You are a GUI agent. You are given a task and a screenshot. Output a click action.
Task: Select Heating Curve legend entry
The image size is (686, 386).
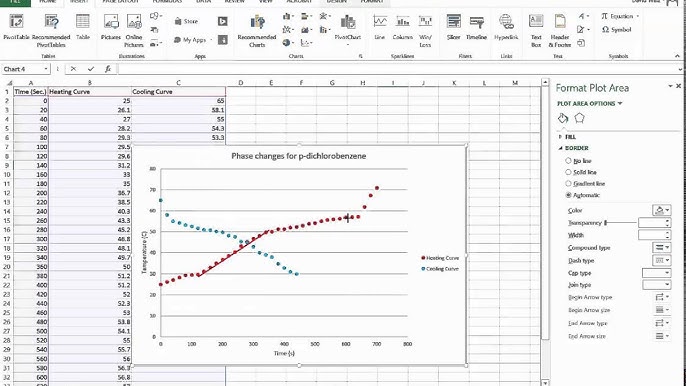point(440,258)
